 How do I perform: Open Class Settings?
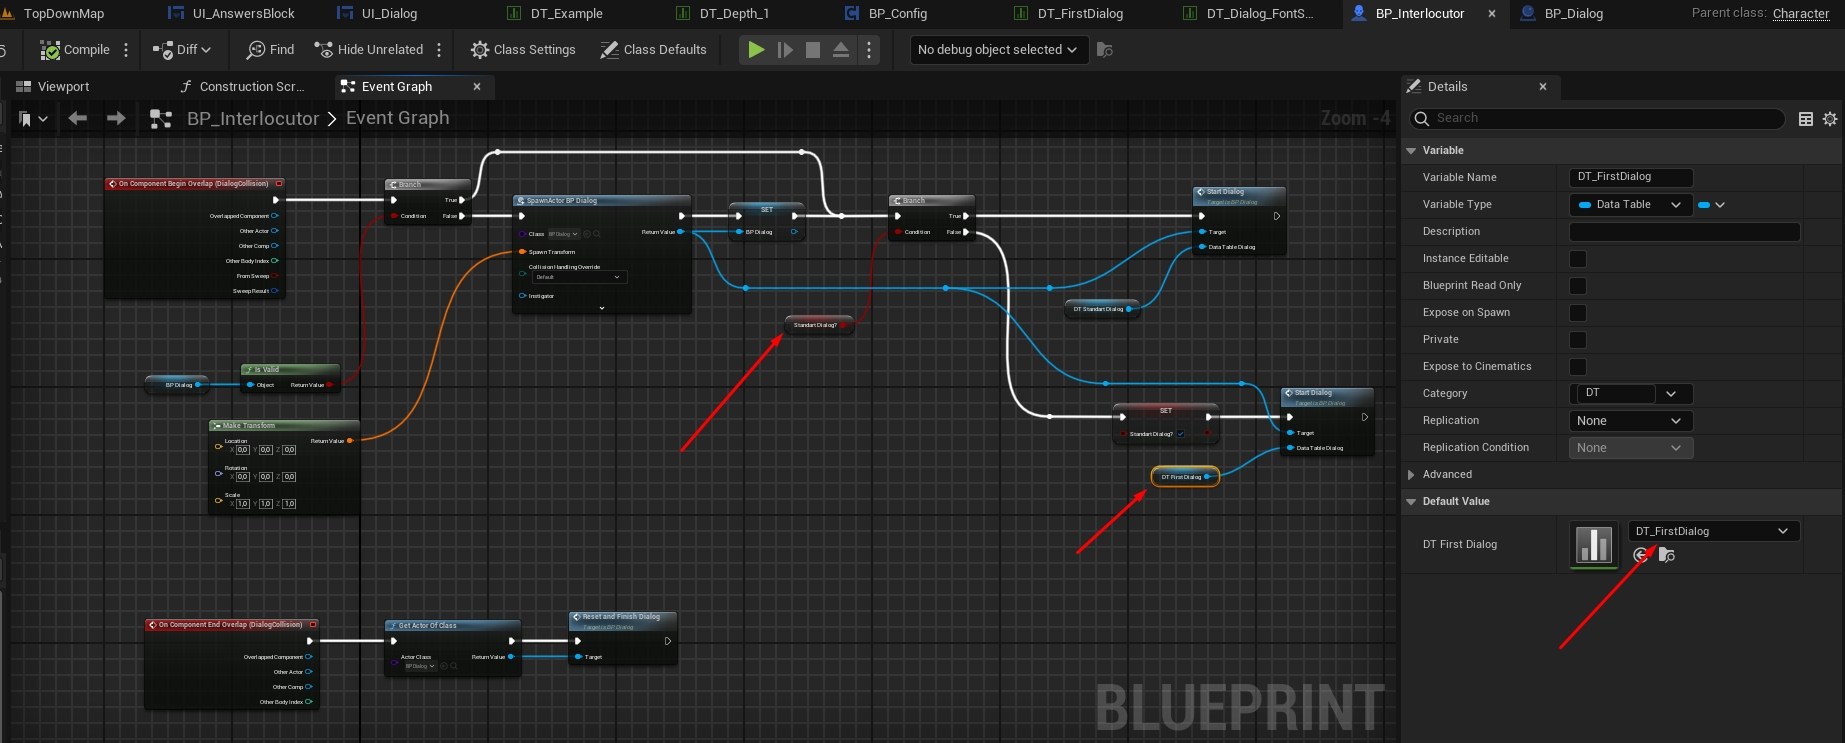pyautogui.click(x=523, y=50)
